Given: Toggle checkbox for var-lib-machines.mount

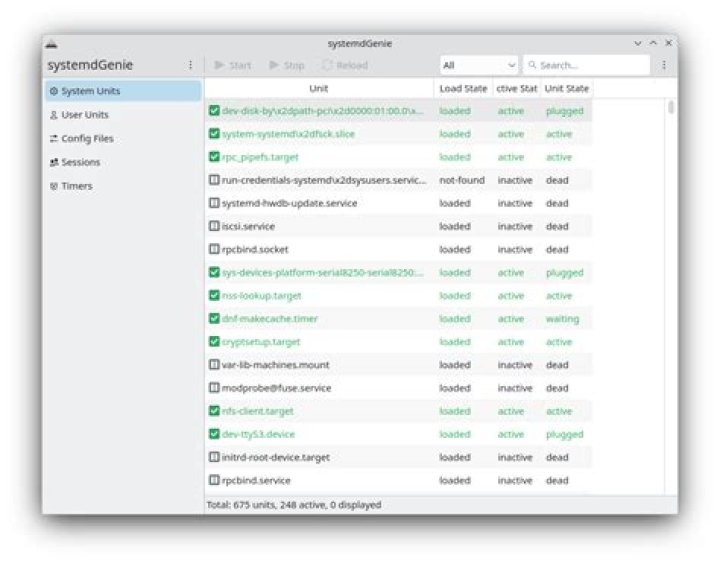Looking at the screenshot, I should click(214, 365).
